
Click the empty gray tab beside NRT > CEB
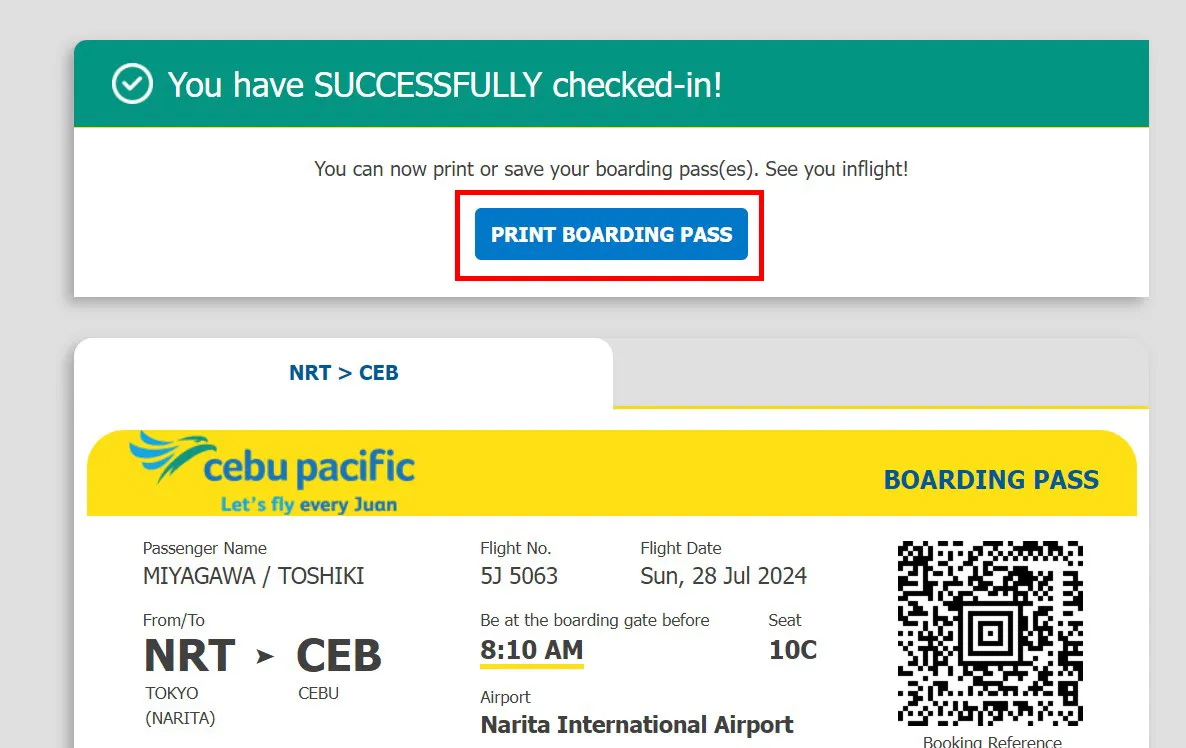pos(880,372)
